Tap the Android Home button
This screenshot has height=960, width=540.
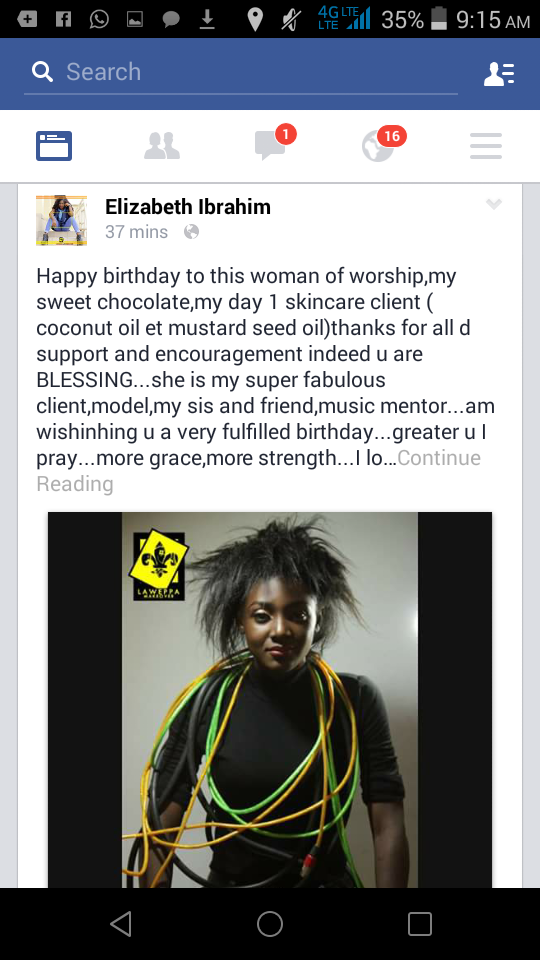pos(270,924)
